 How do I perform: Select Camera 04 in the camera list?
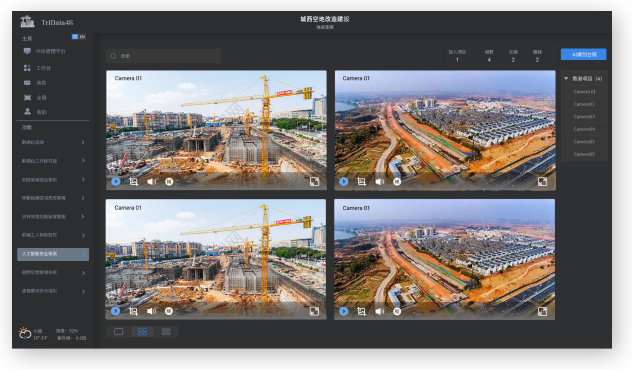[x=584, y=129]
